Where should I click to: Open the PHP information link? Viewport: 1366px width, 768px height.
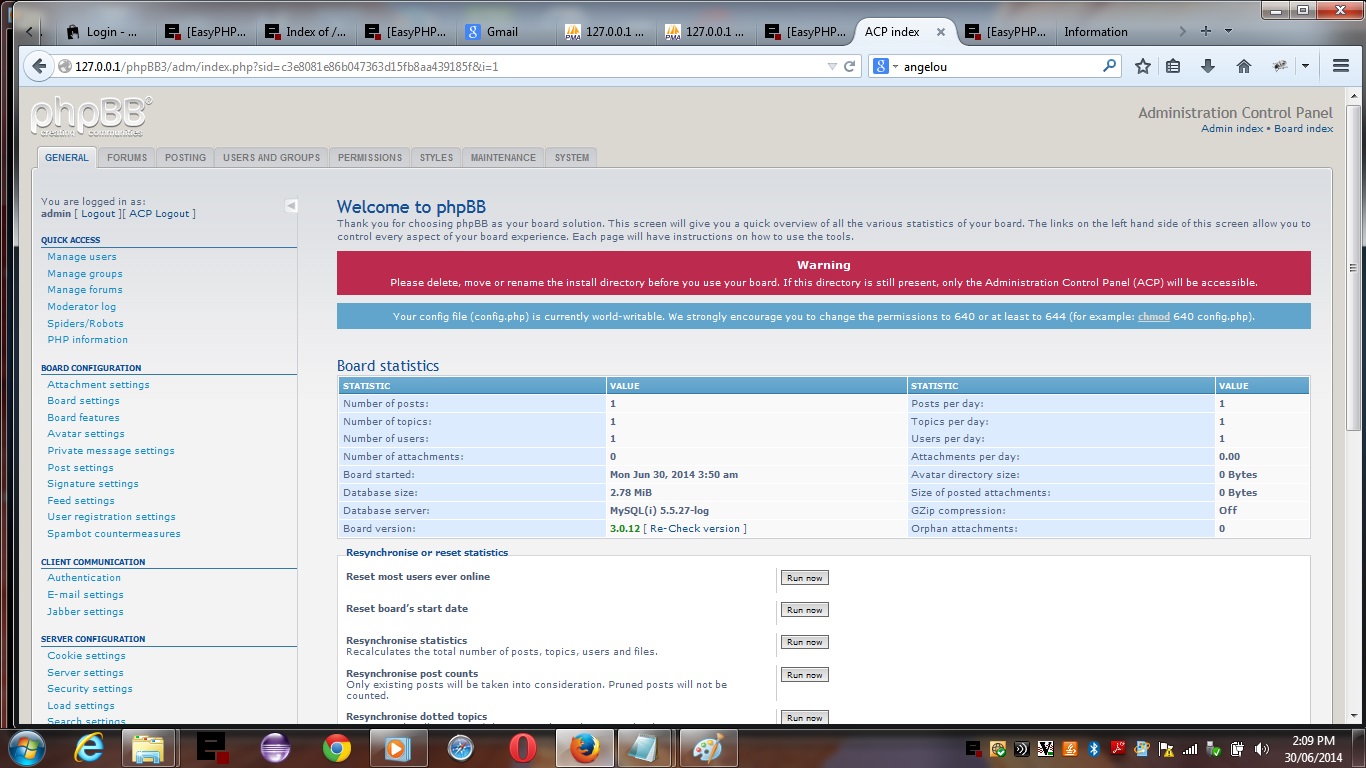click(x=87, y=340)
